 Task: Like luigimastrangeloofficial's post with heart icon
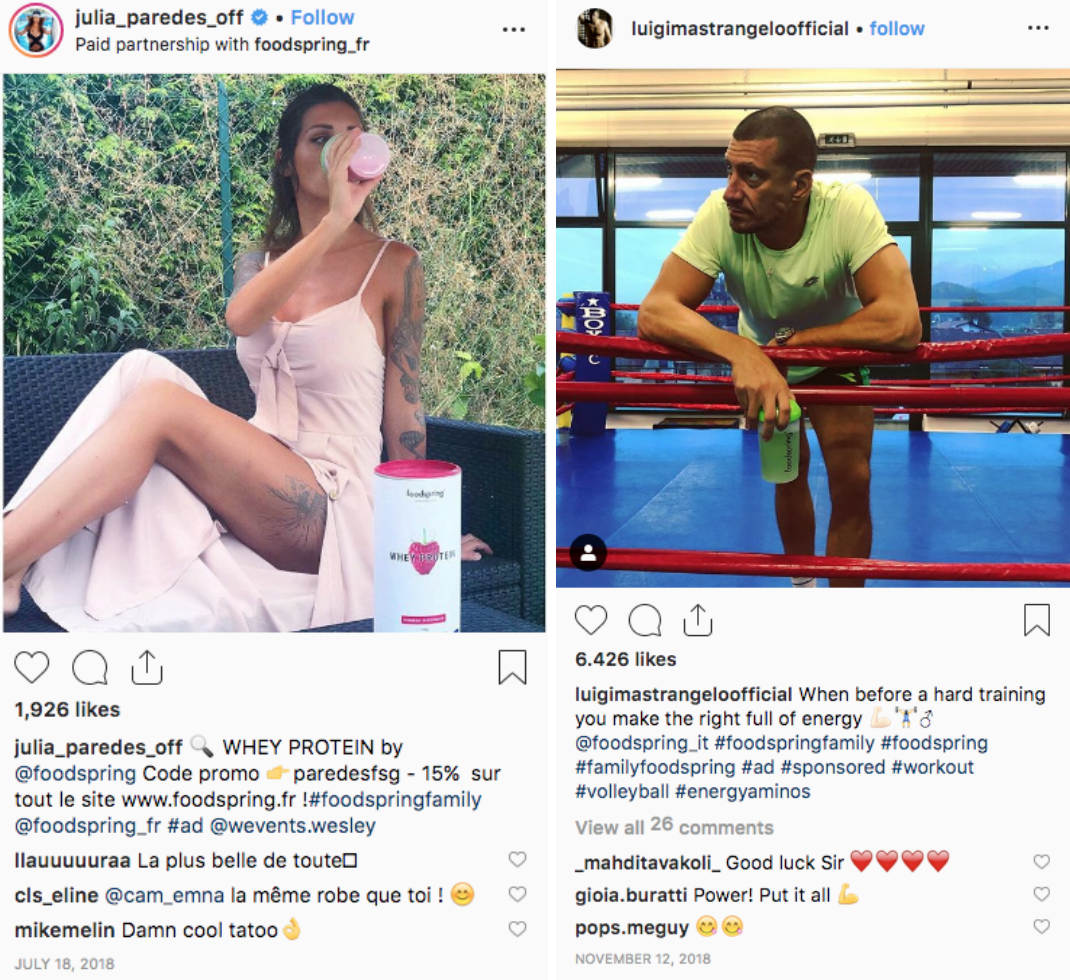click(591, 620)
